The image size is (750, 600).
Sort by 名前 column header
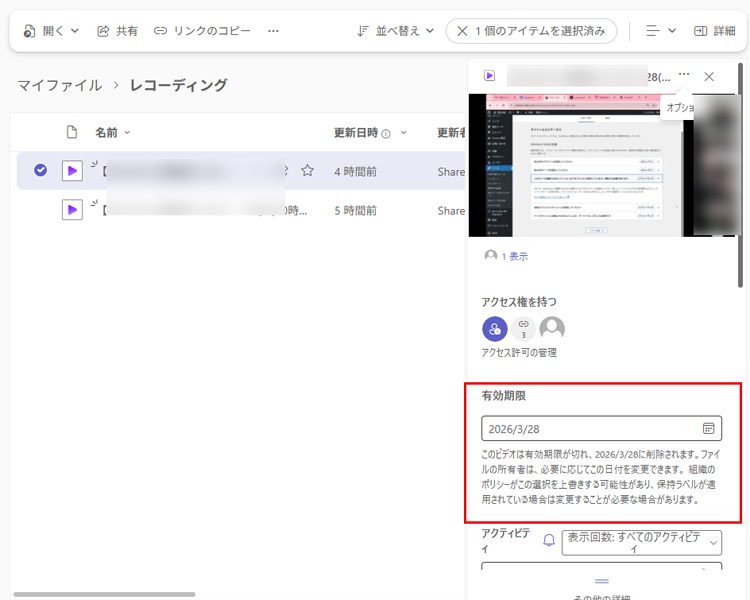[x=112, y=133]
